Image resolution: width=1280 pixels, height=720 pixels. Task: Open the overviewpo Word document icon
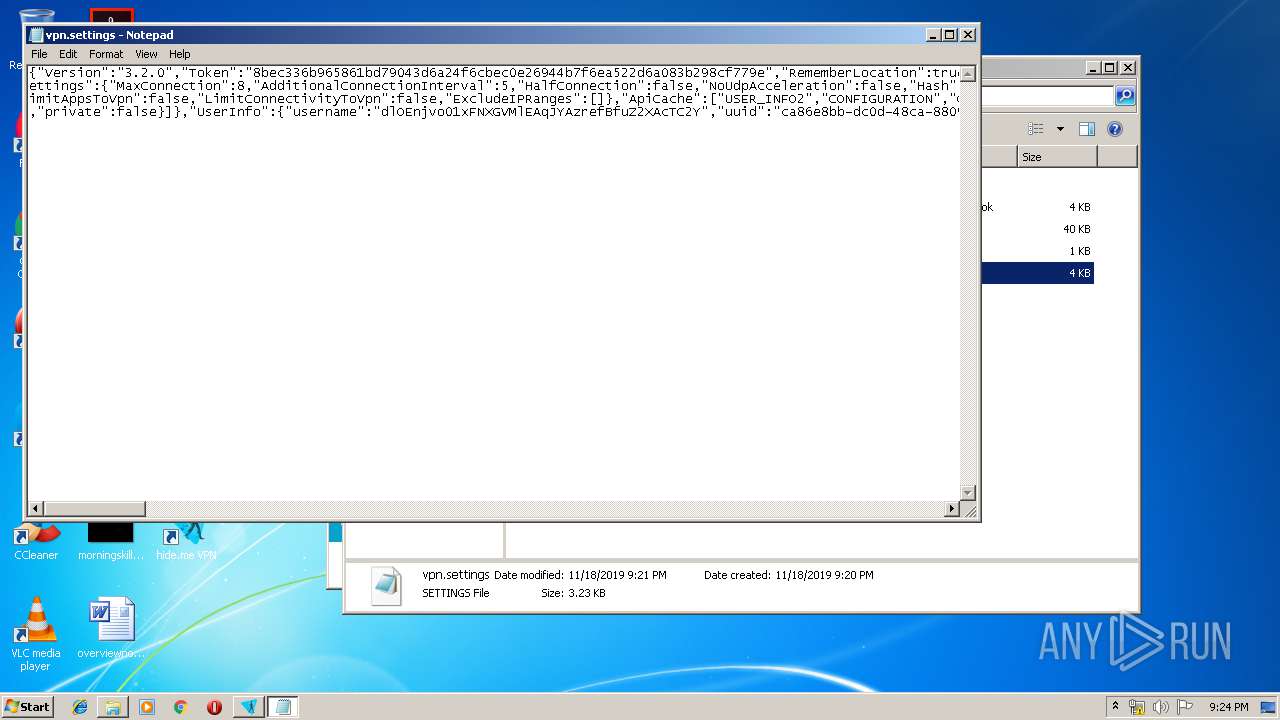(x=110, y=628)
